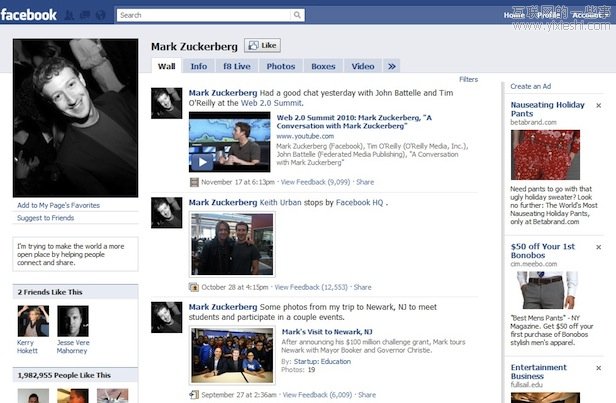Close the Entertainment Business ad
616x403 pixels.
coord(598,368)
